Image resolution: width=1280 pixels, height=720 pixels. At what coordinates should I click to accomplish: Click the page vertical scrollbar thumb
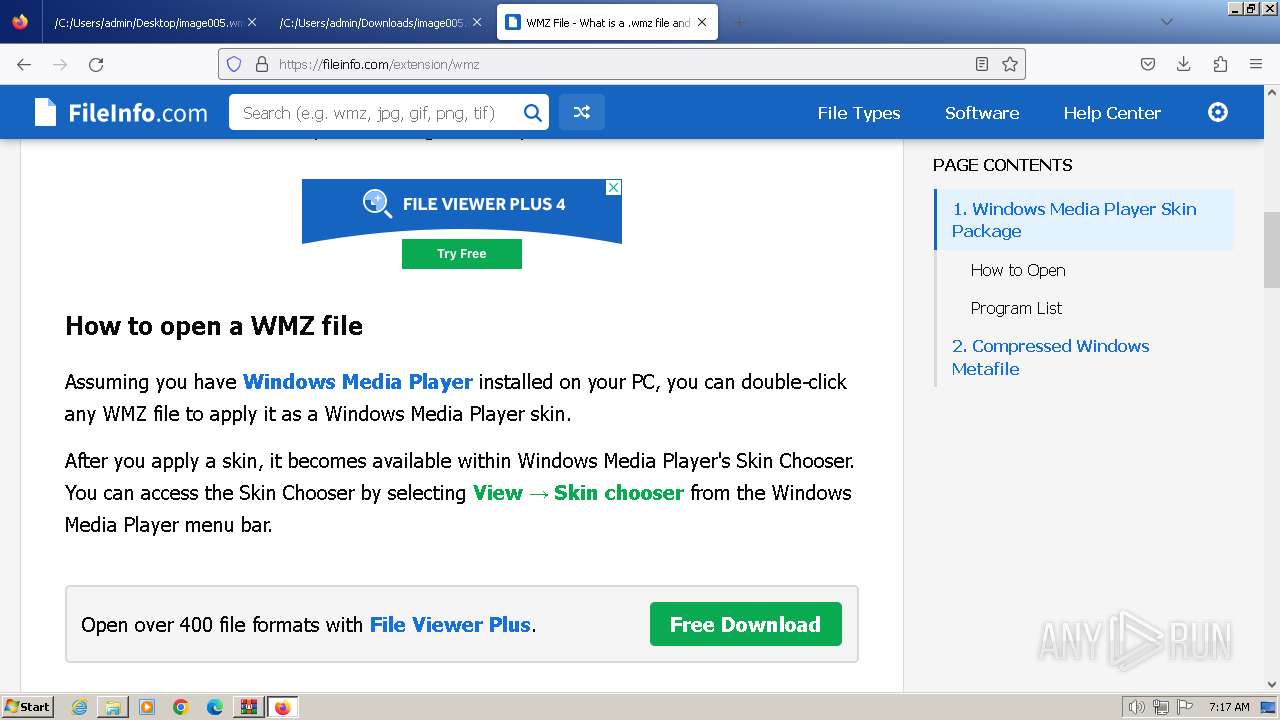point(1271,249)
